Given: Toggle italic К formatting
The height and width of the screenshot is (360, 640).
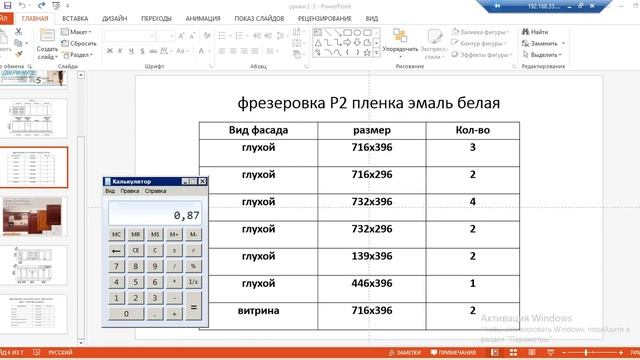Looking at the screenshot, I should [x=120, y=51].
